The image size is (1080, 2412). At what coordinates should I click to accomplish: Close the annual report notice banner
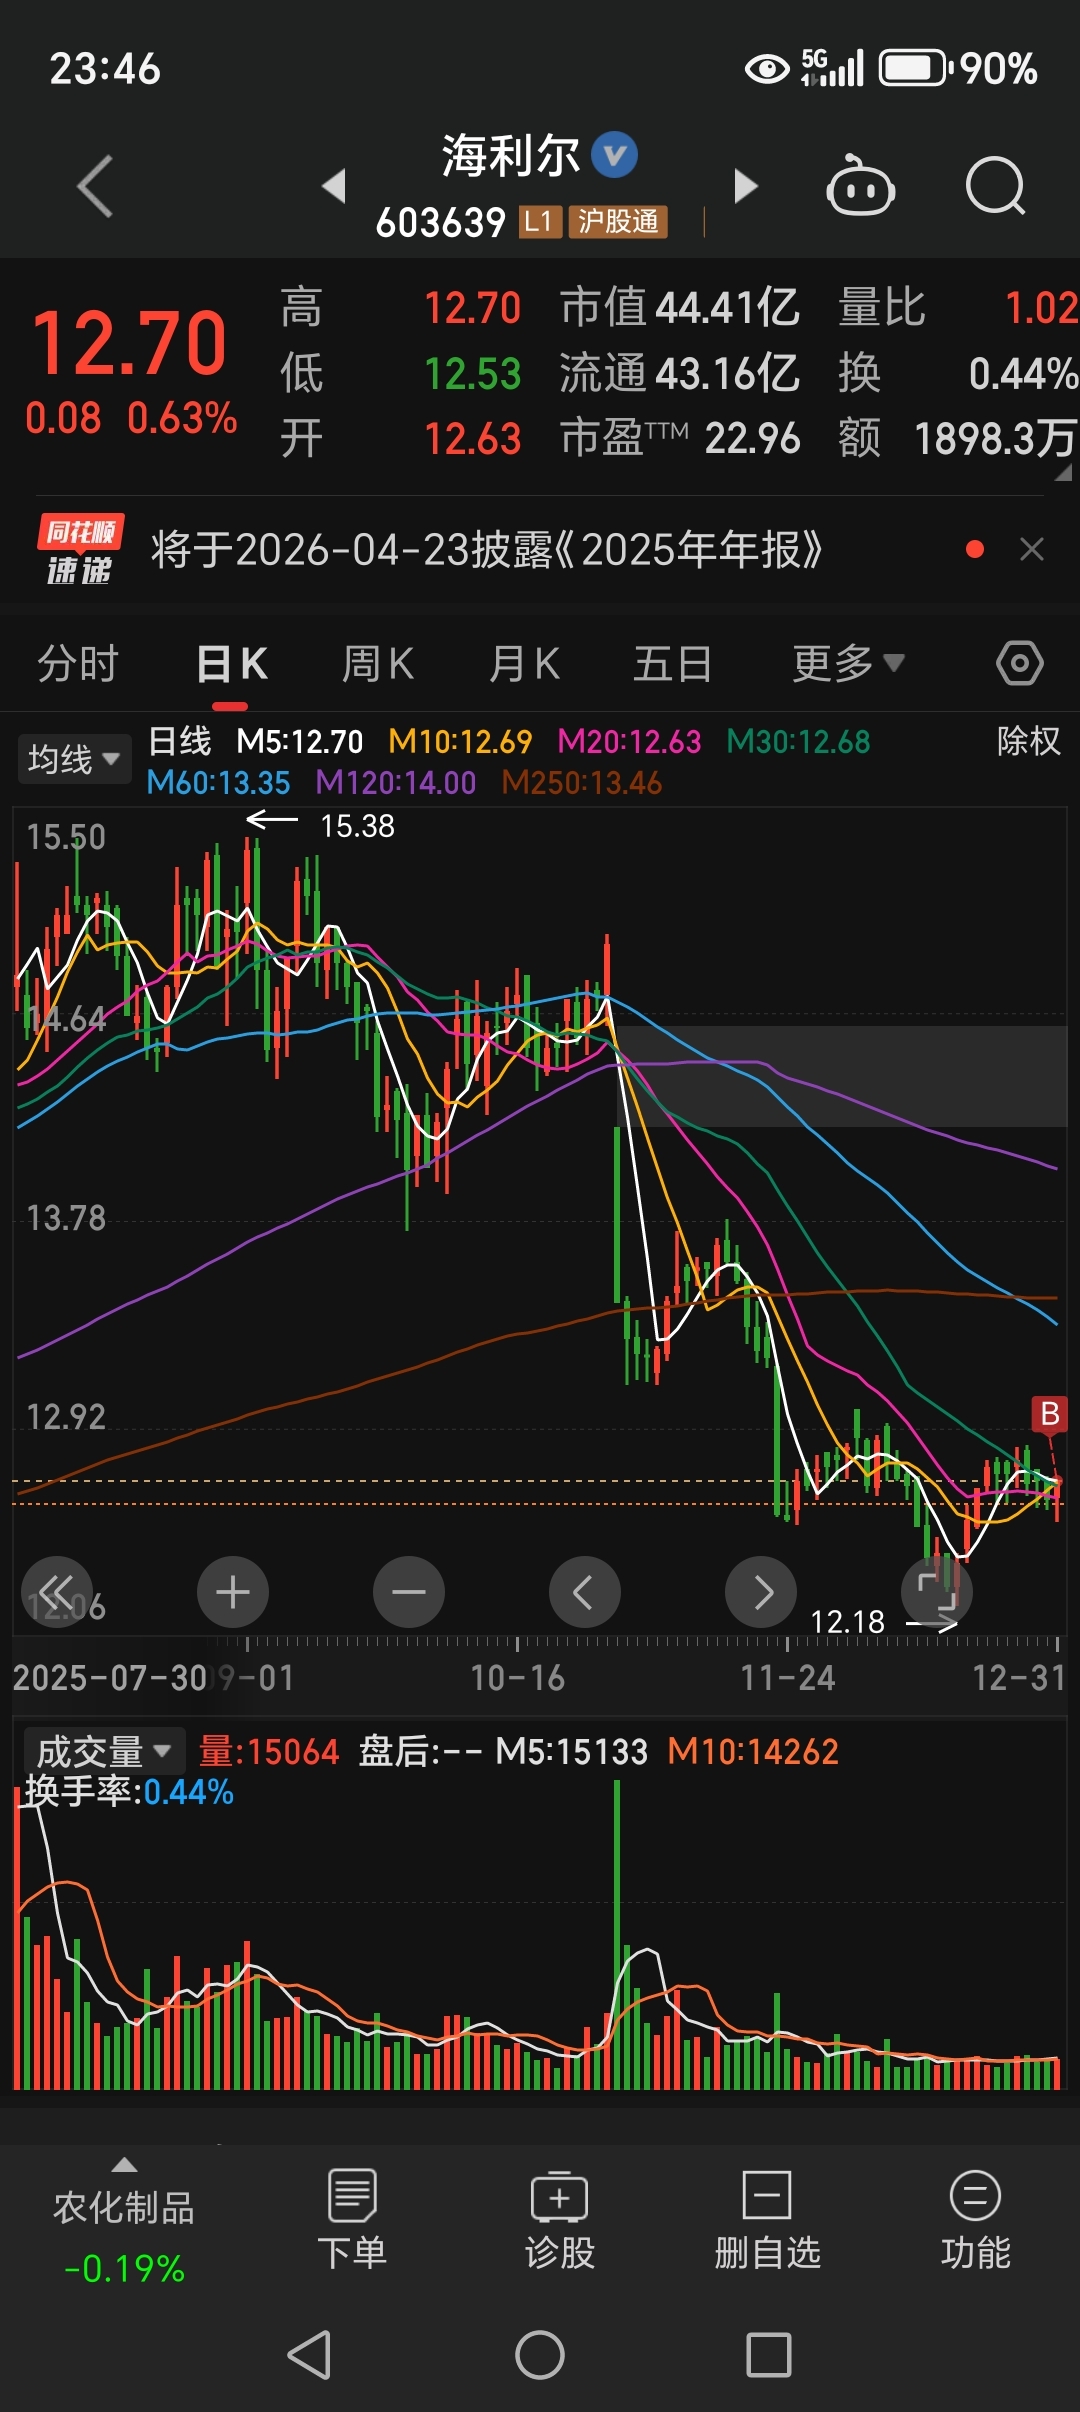[1032, 549]
